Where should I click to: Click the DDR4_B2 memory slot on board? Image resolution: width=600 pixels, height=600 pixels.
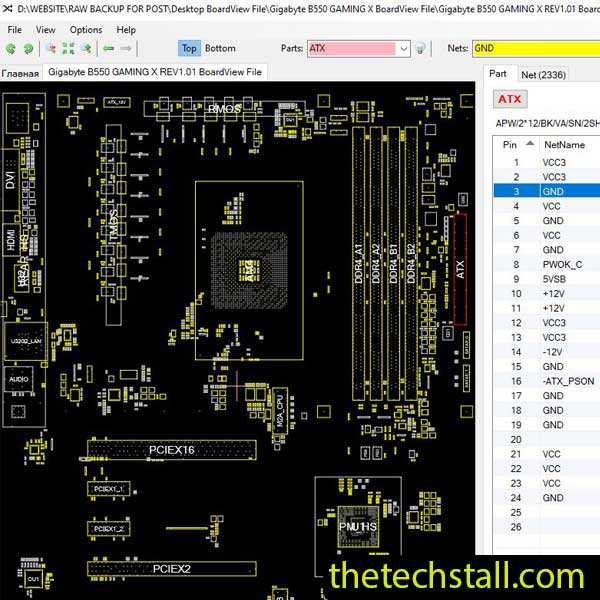[x=411, y=264]
